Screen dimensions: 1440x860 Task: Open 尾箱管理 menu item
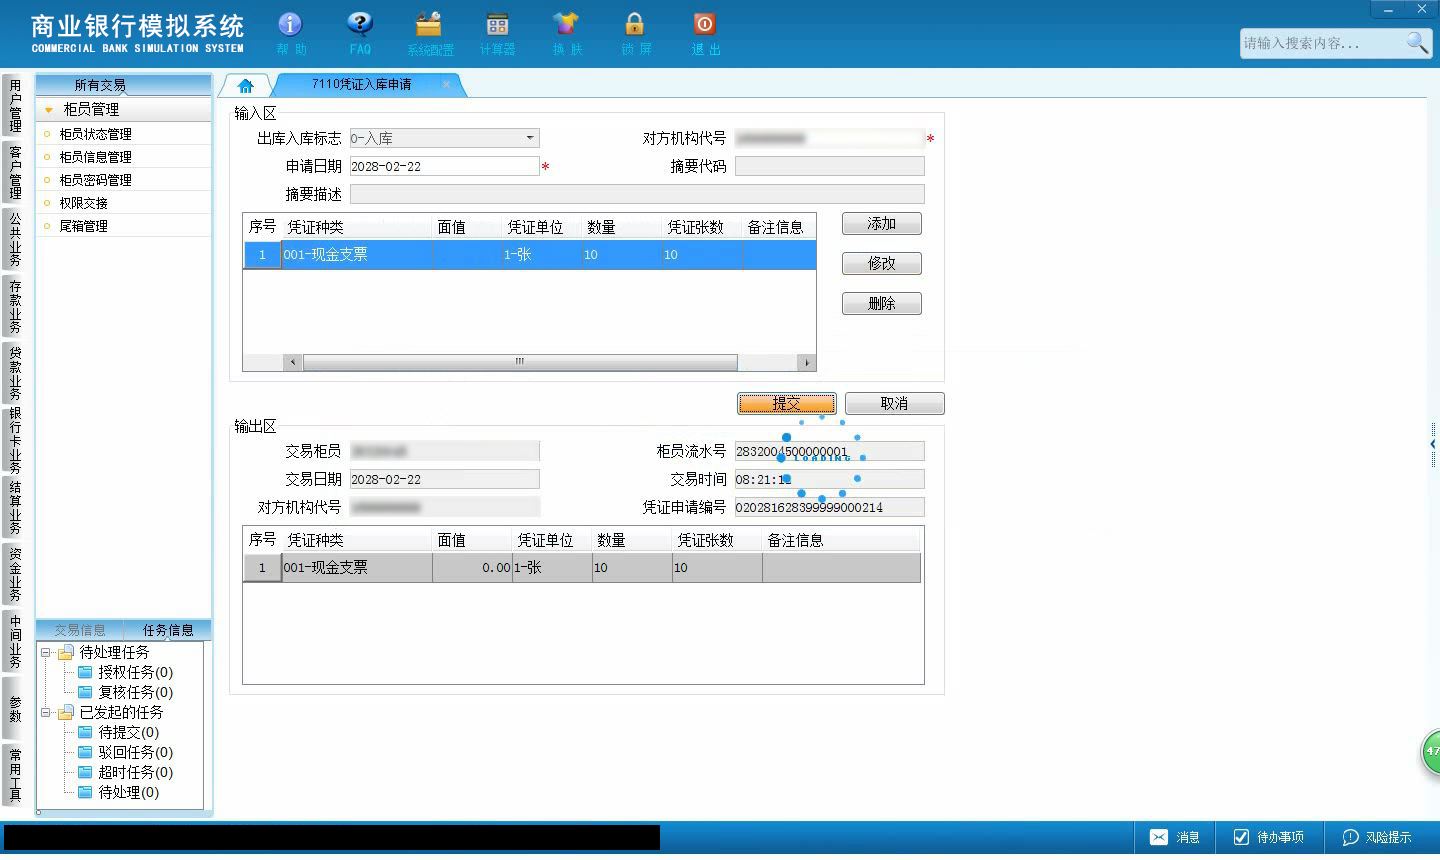point(83,226)
